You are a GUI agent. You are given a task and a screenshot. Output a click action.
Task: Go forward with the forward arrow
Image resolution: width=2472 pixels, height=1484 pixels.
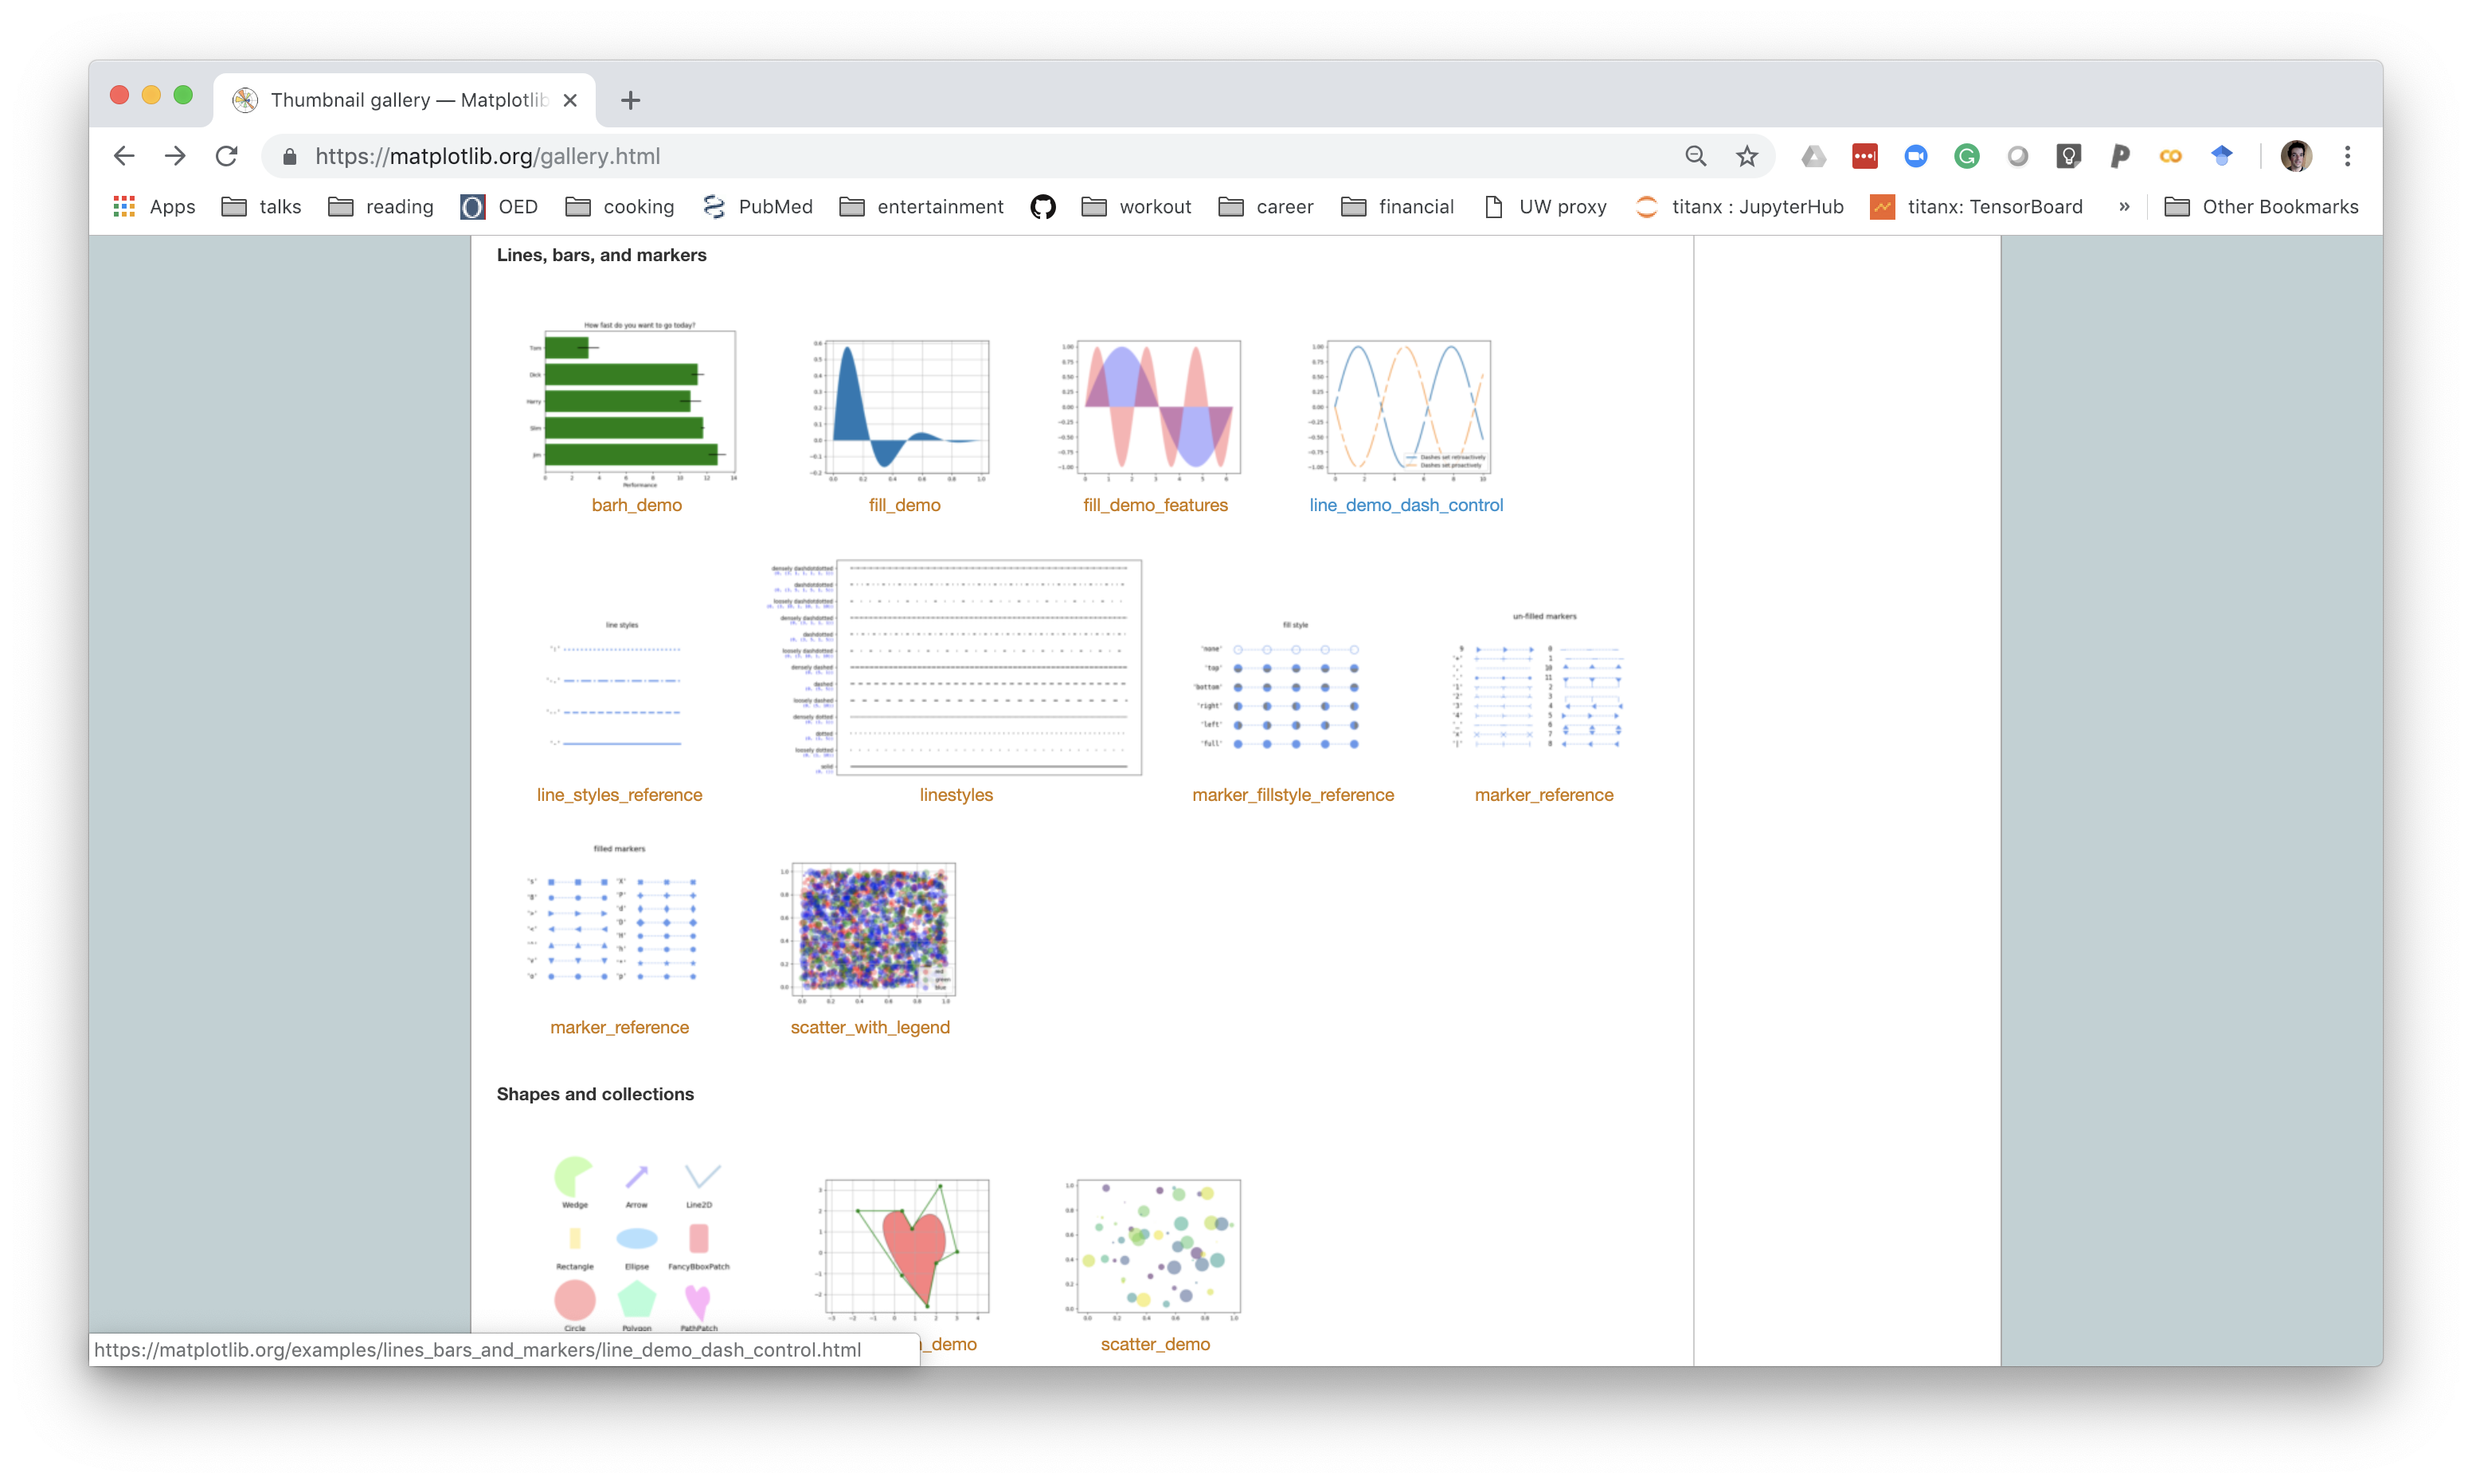click(175, 156)
